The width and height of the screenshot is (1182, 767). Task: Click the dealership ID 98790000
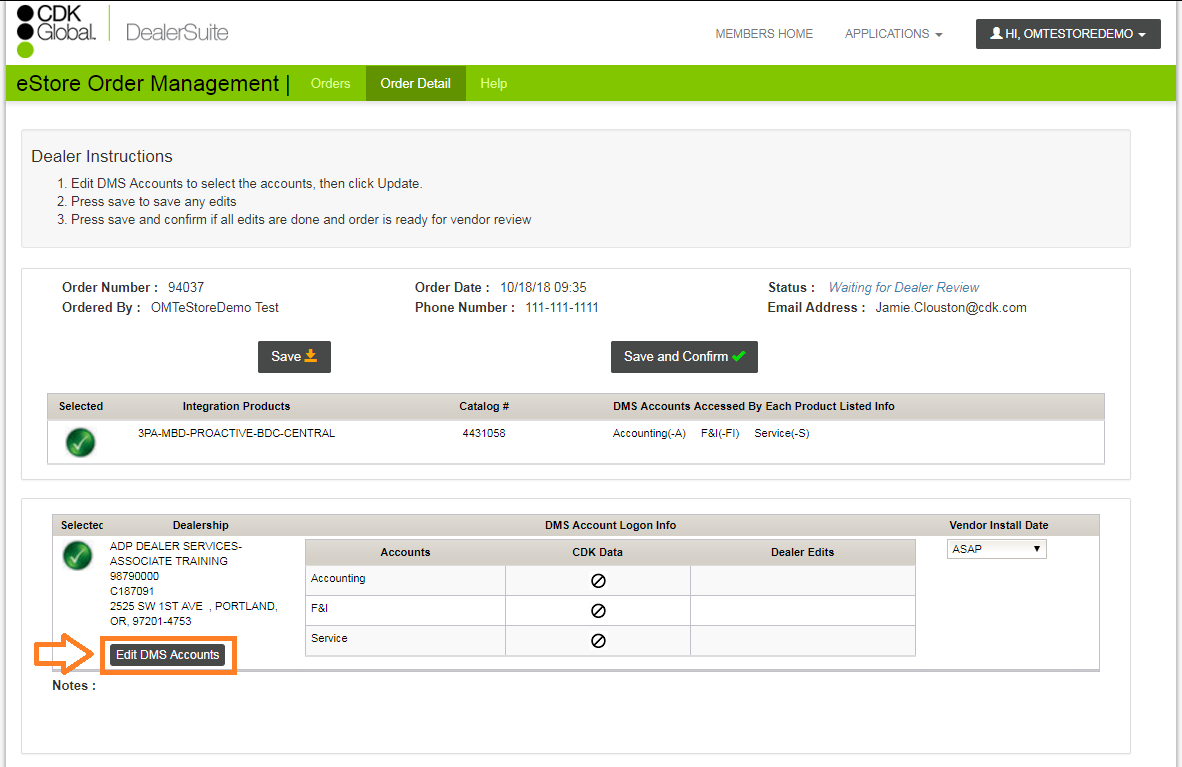[x=134, y=576]
